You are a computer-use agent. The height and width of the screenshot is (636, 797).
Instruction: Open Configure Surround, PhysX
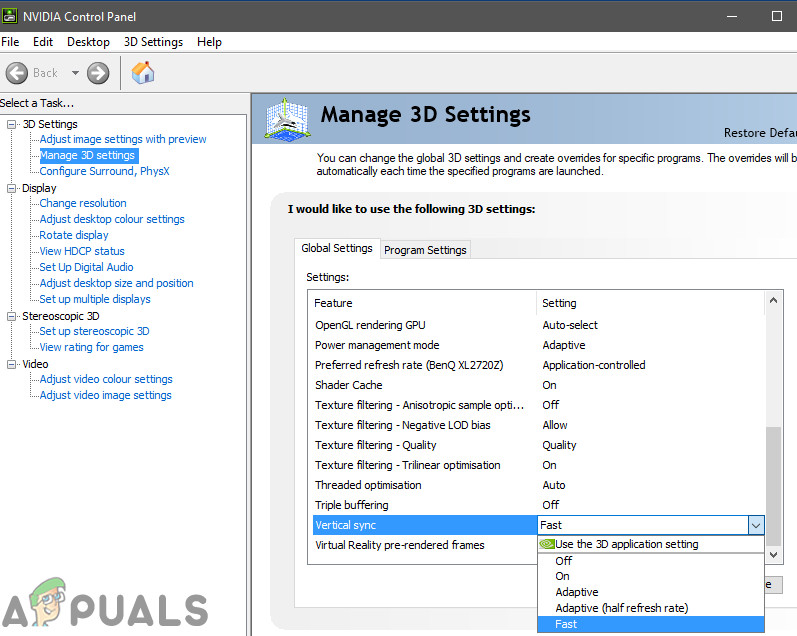click(105, 171)
